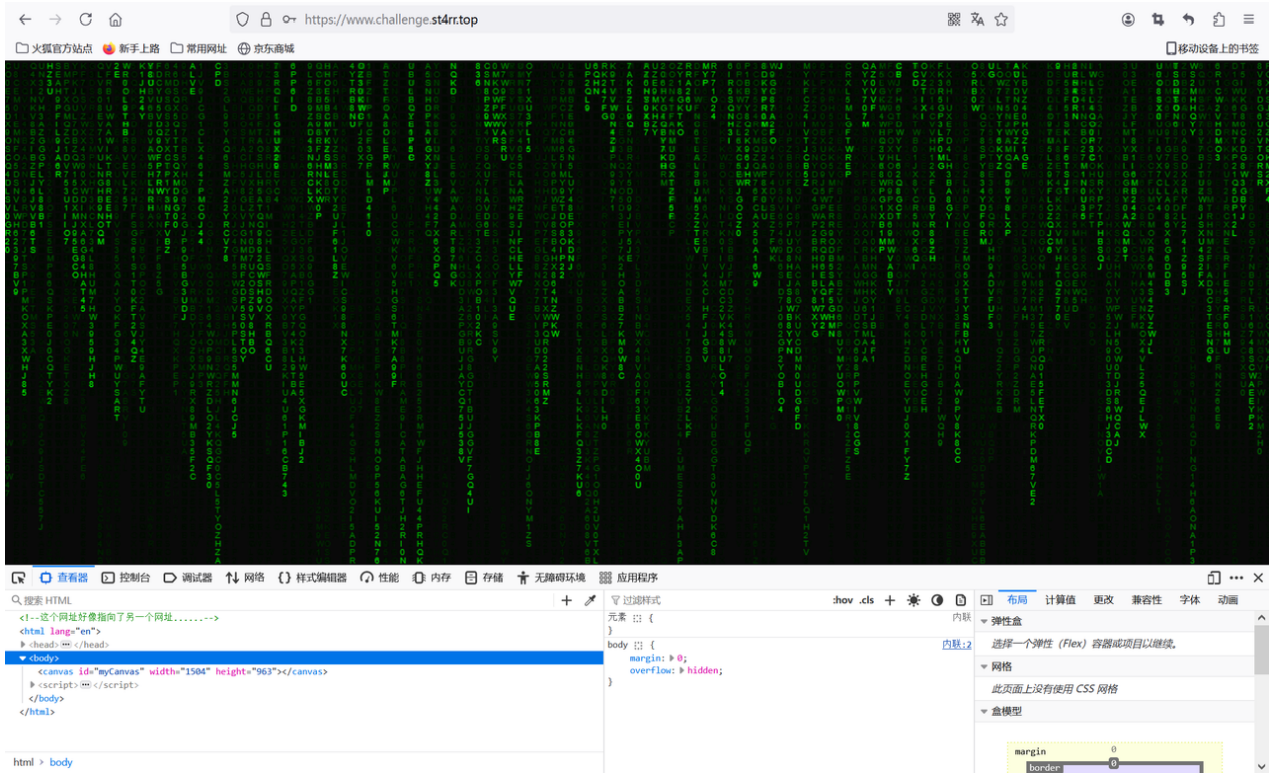This screenshot has height=775, width=1278.
Task: Open the QR code icon in address bar
Action: coord(954,19)
